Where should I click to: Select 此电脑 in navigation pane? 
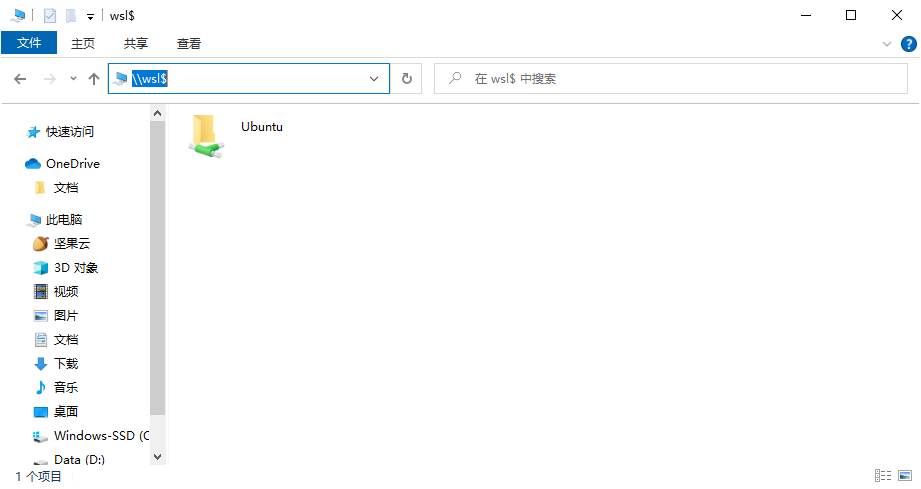[64, 220]
